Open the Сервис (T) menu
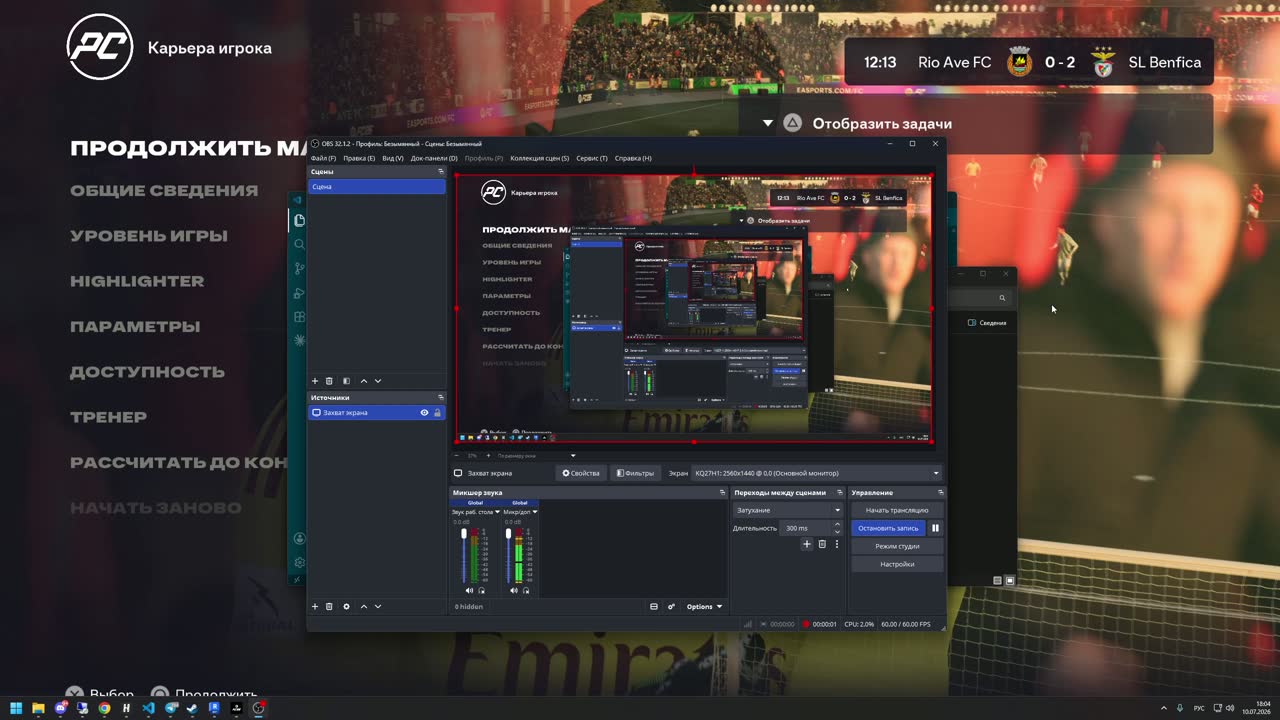This screenshot has height=720, width=1280. [x=592, y=158]
